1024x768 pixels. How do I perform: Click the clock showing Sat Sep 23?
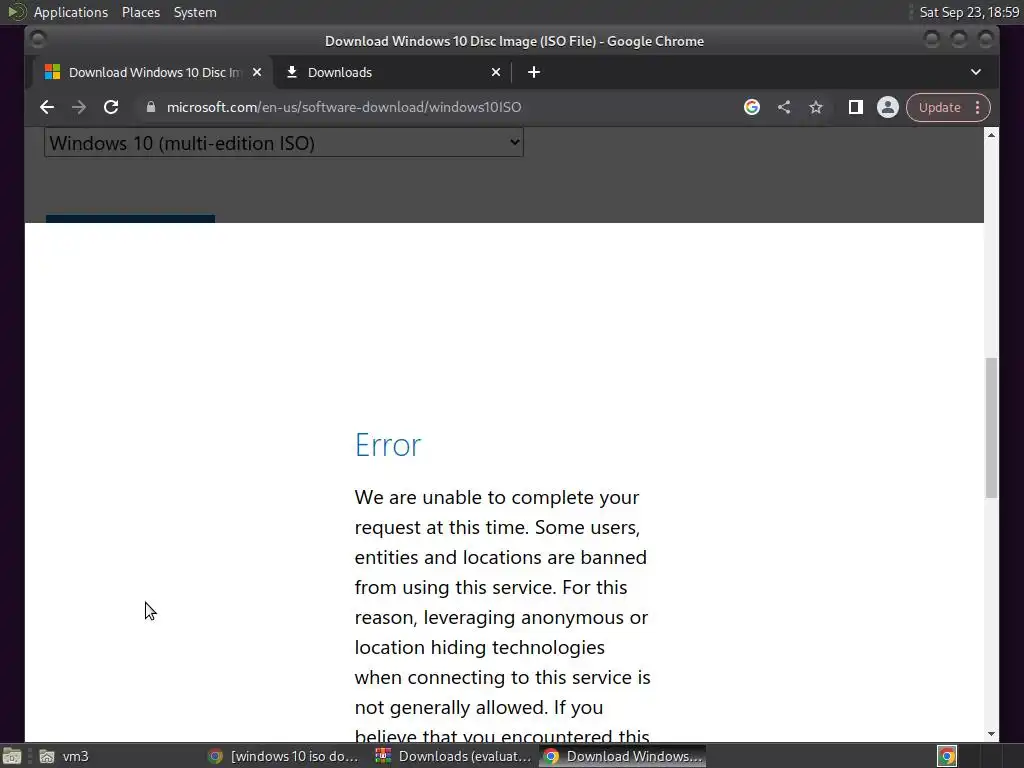968,12
